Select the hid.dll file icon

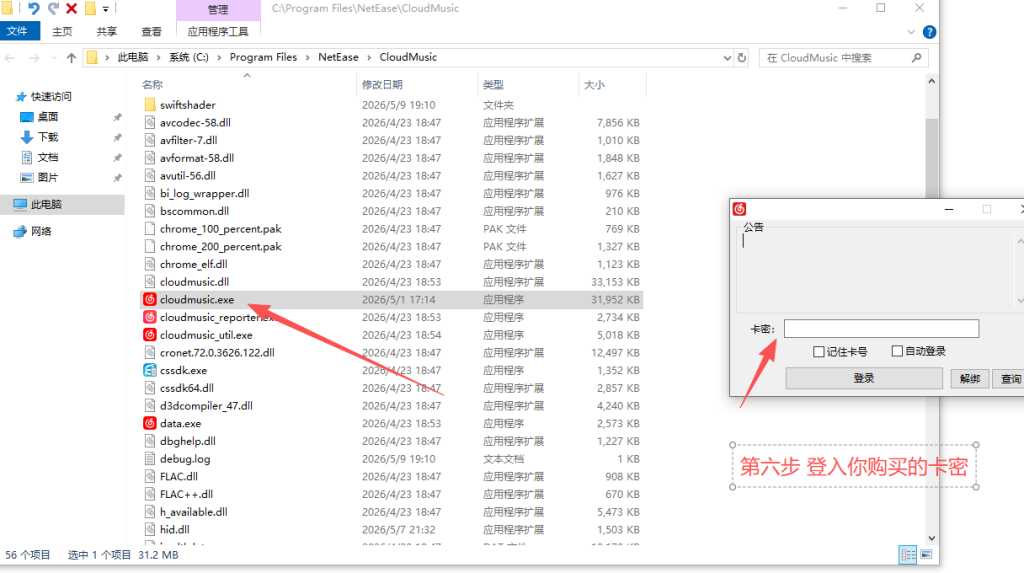click(150, 529)
